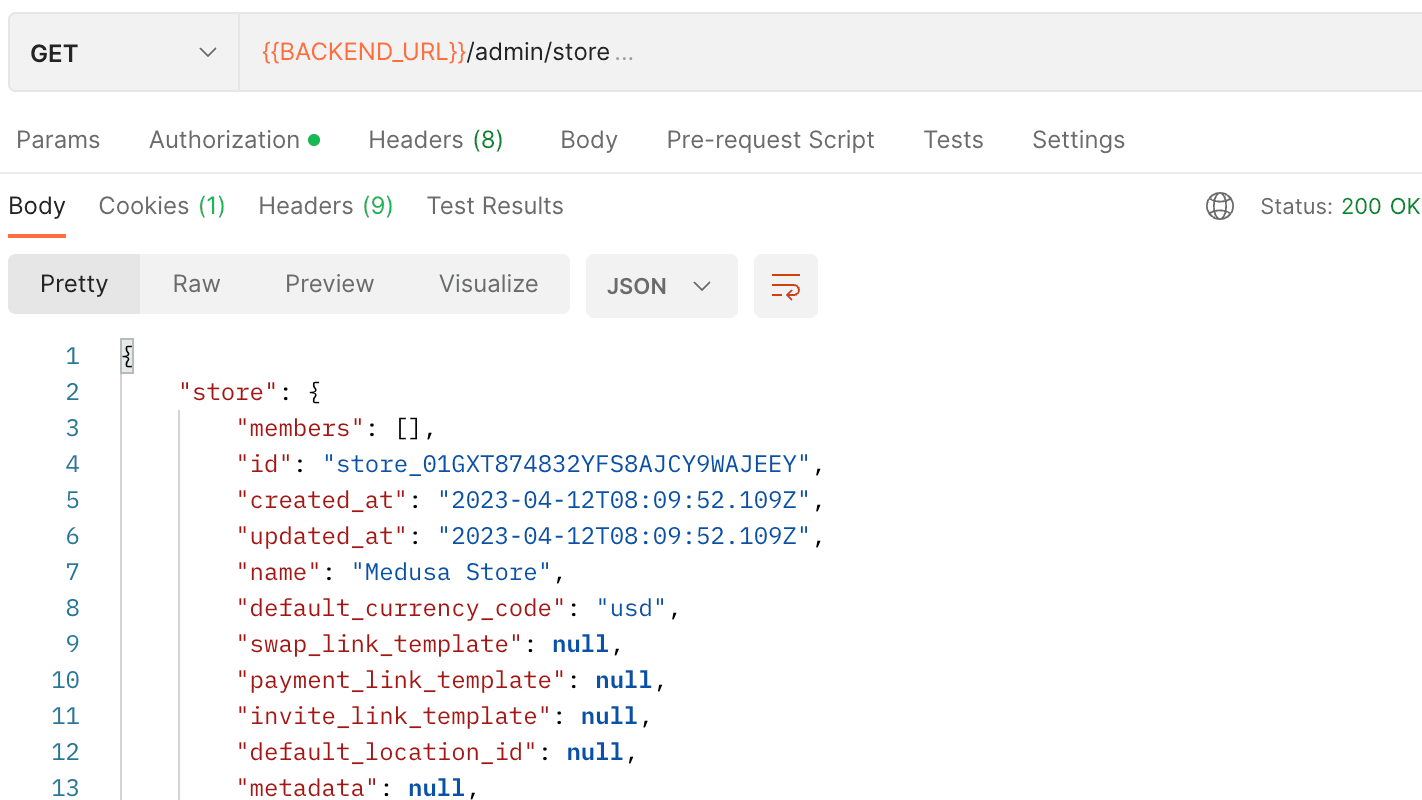Open the Test Results tab
The width and height of the screenshot is (1422, 800).
coord(494,205)
